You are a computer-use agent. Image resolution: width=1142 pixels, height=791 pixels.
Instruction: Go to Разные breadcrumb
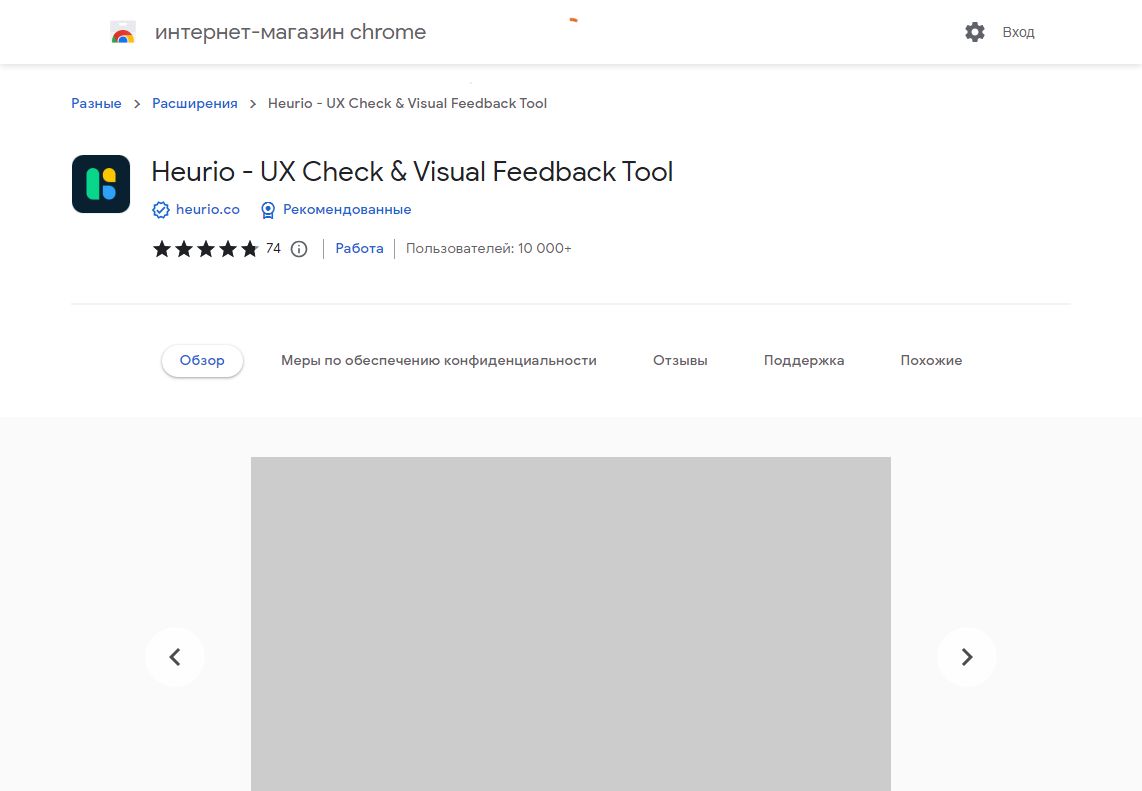pyautogui.click(x=96, y=103)
